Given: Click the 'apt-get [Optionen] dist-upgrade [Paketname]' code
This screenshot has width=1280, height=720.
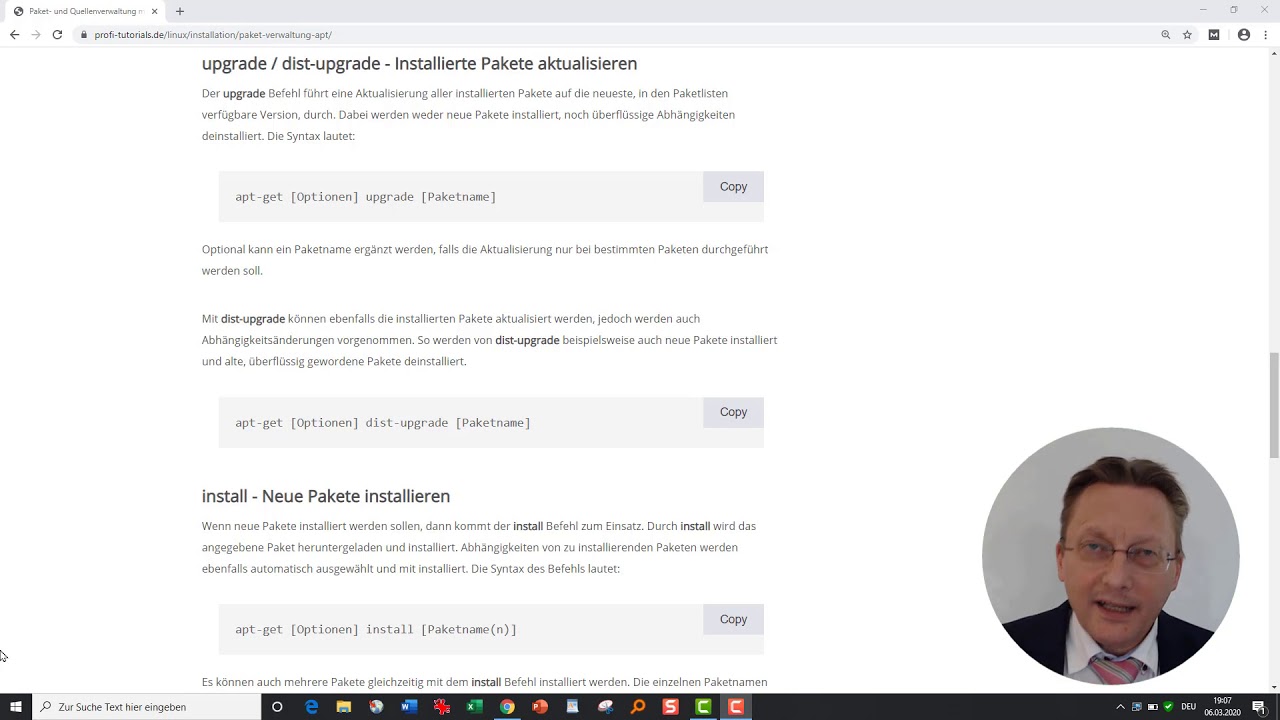Looking at the screenshot, I should coord(383,423).
